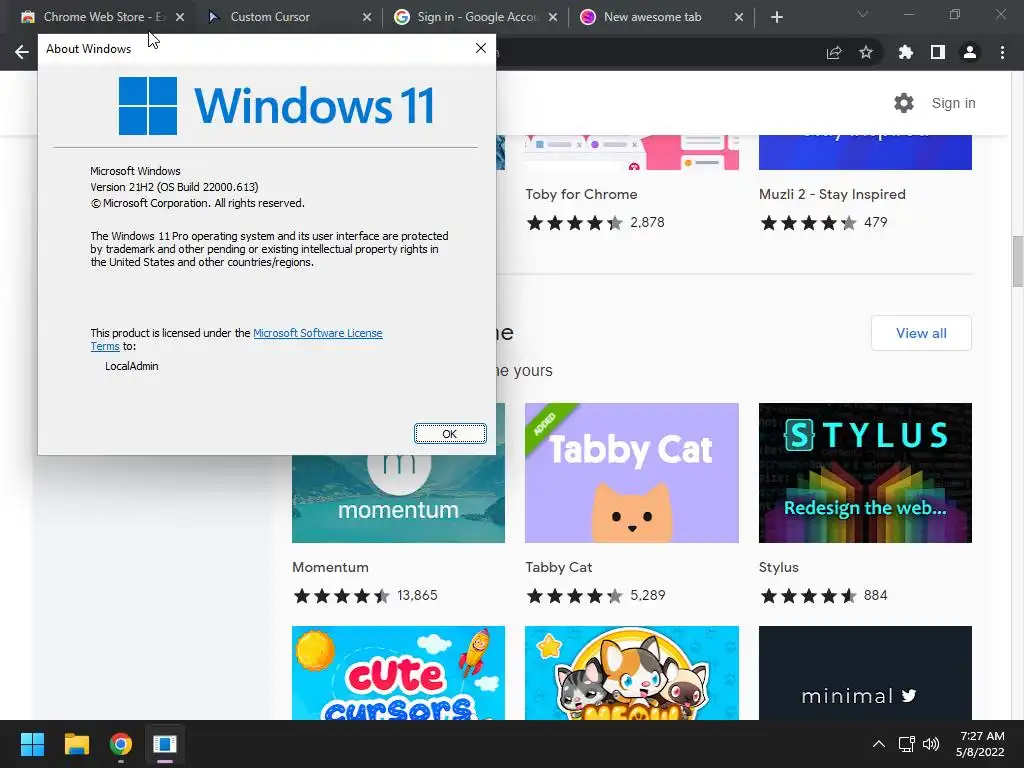Open the Cute Cursors extension thumbnail
The height and width of the screenshot is (768, 1024).
tap(398, 673)
